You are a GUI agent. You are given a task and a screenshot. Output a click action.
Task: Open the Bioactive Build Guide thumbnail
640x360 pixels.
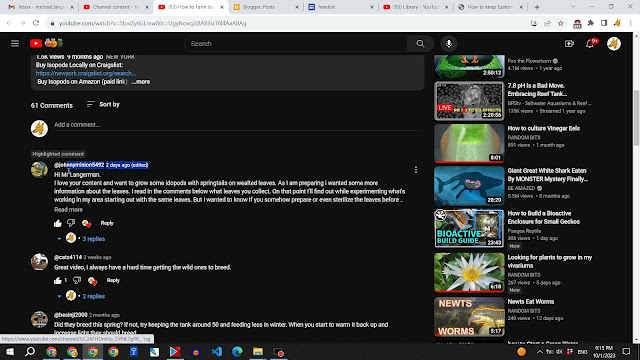click(469, 228)
